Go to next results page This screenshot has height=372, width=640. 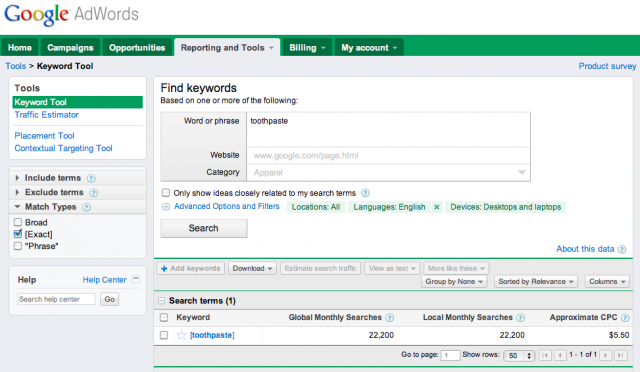tap(606, 355)
